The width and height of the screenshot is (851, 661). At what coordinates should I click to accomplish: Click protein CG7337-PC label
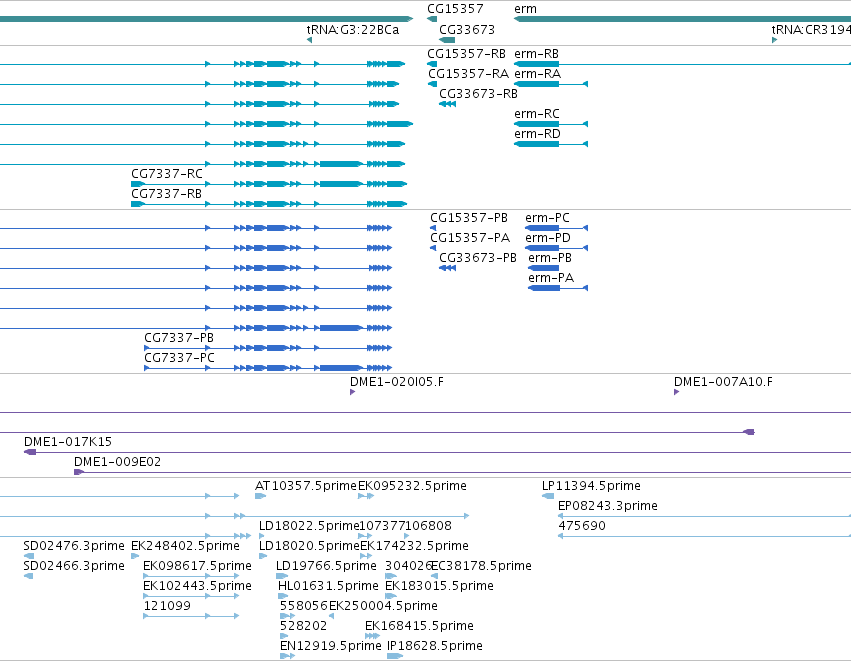179,358
